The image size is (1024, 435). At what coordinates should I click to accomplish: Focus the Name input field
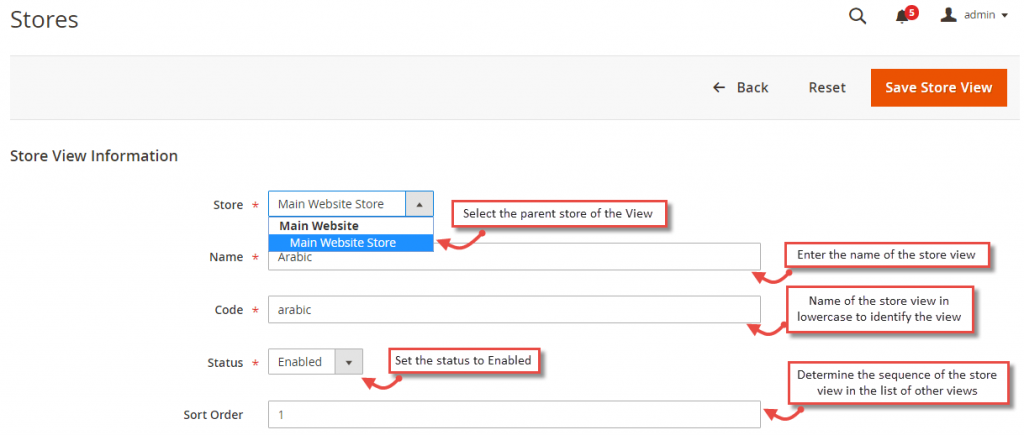coord(514,257)
